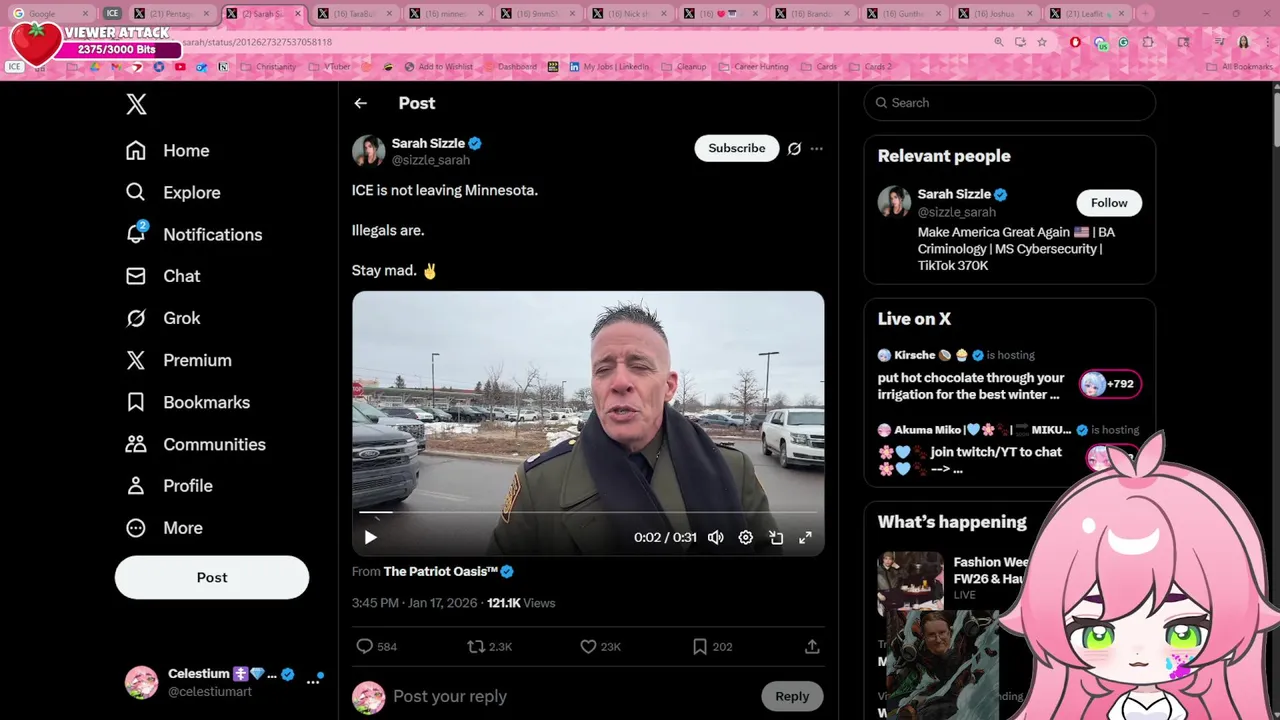Follow Sarah Sizzle in Relevant people
1280x720 pixels.
tap(1109, 203)
